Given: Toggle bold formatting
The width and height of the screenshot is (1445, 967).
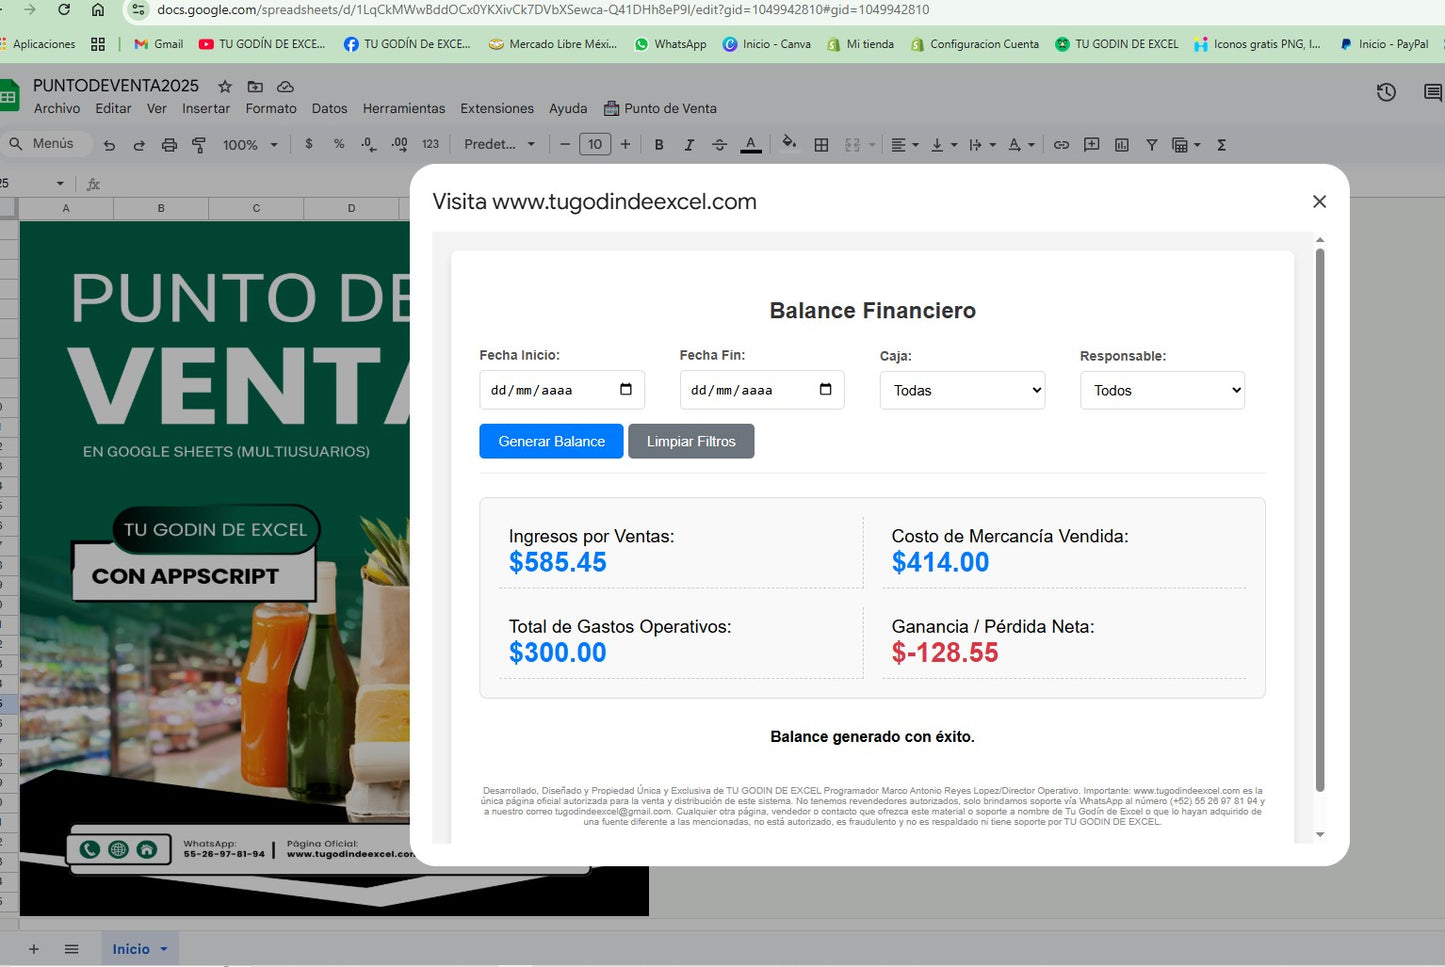Looking at the screenshot, I should click(x=658, y=144).
